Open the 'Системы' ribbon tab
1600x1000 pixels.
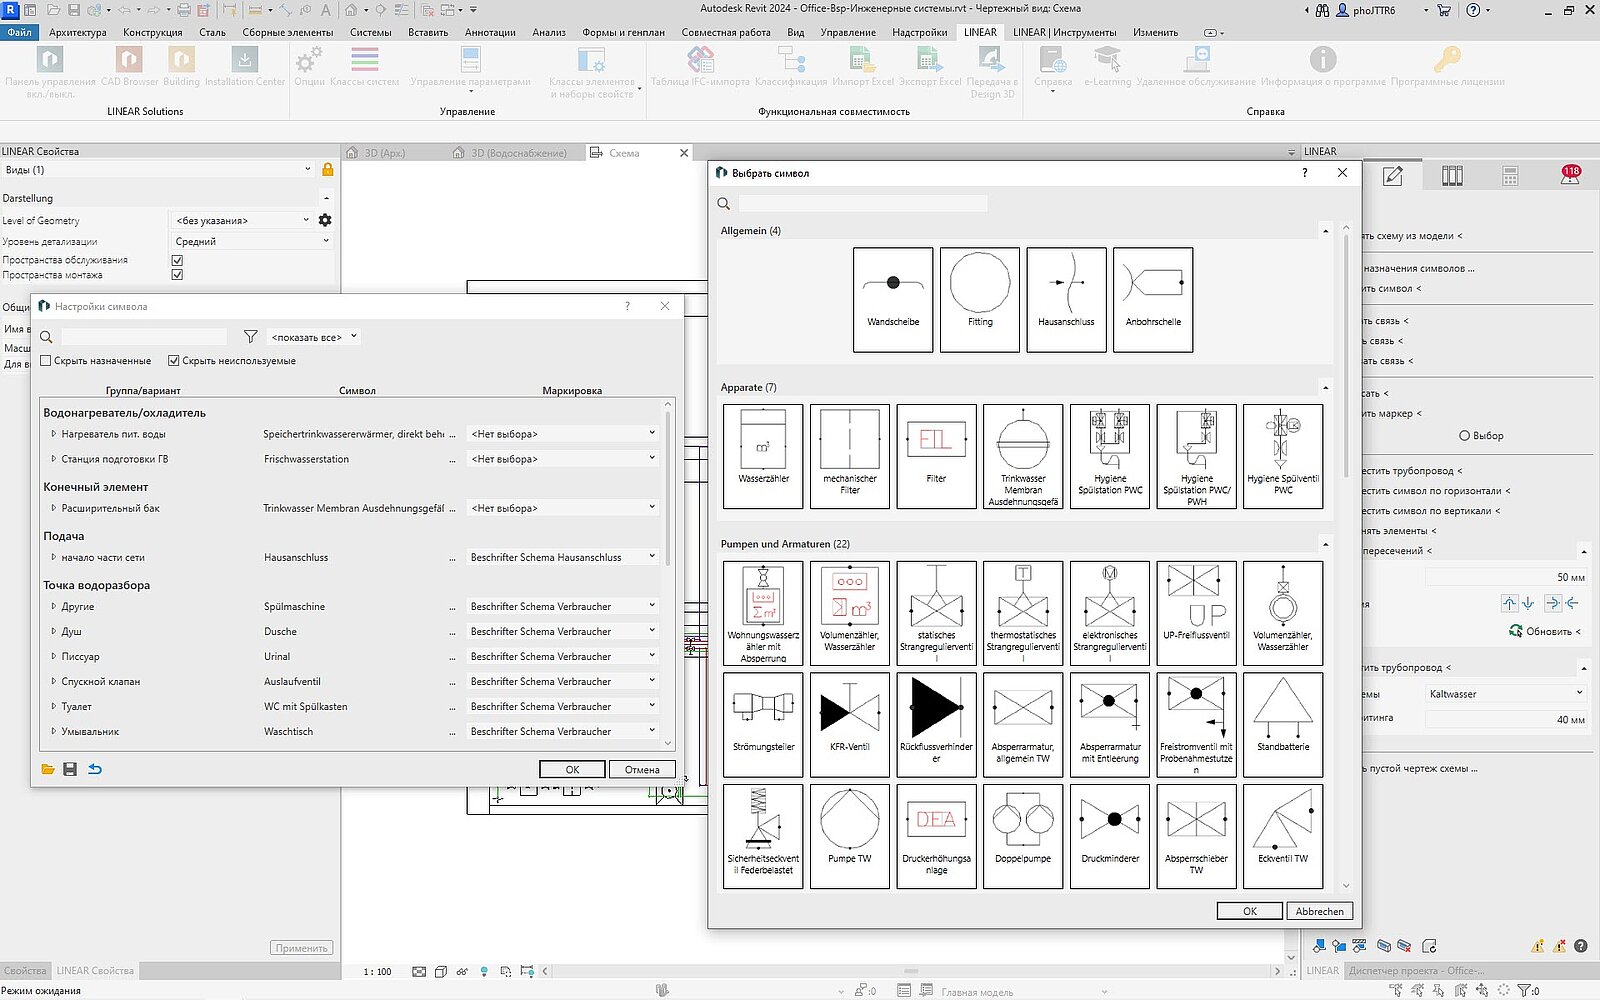tap(370, 32)
